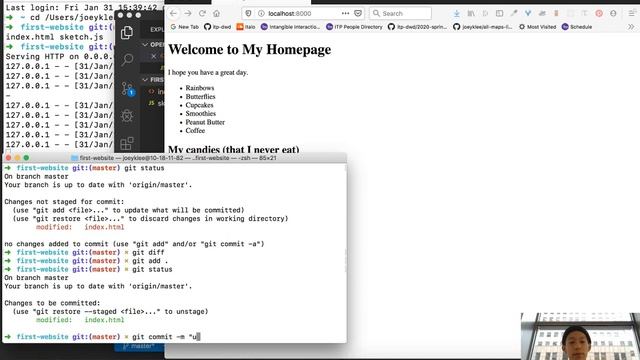Open the itp-dwd GitHub bookmark
The height and width of the screenshot is (360, 640).
tap(218, 27)
